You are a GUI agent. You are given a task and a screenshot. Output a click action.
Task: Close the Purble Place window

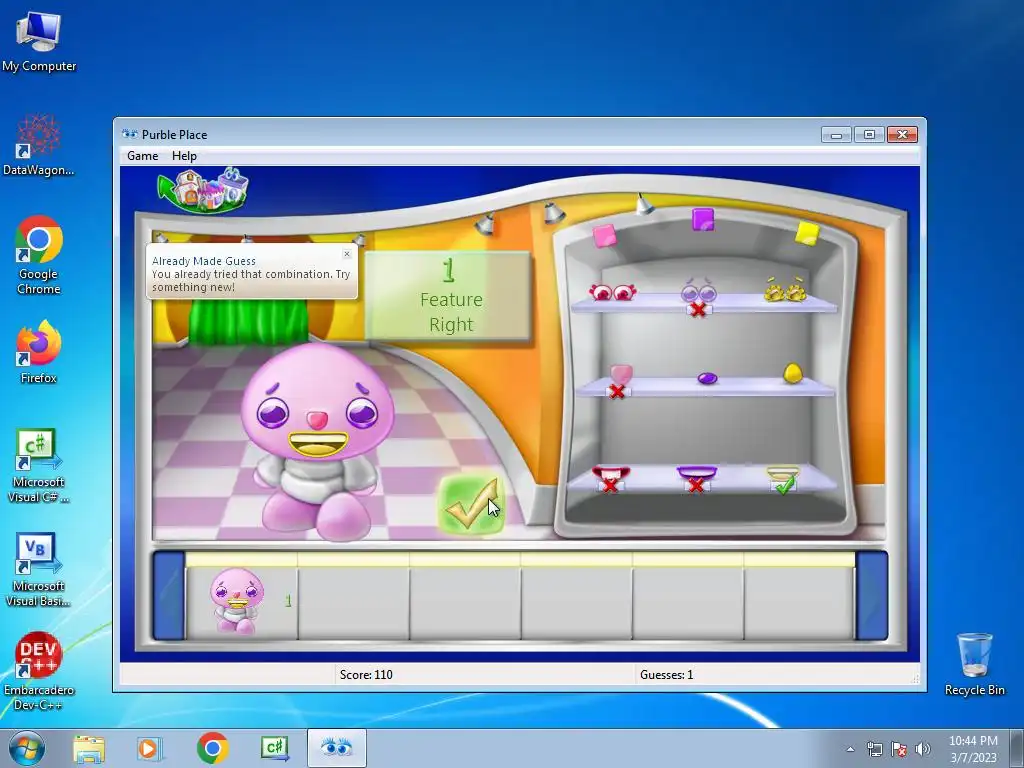tap(903, 135)
